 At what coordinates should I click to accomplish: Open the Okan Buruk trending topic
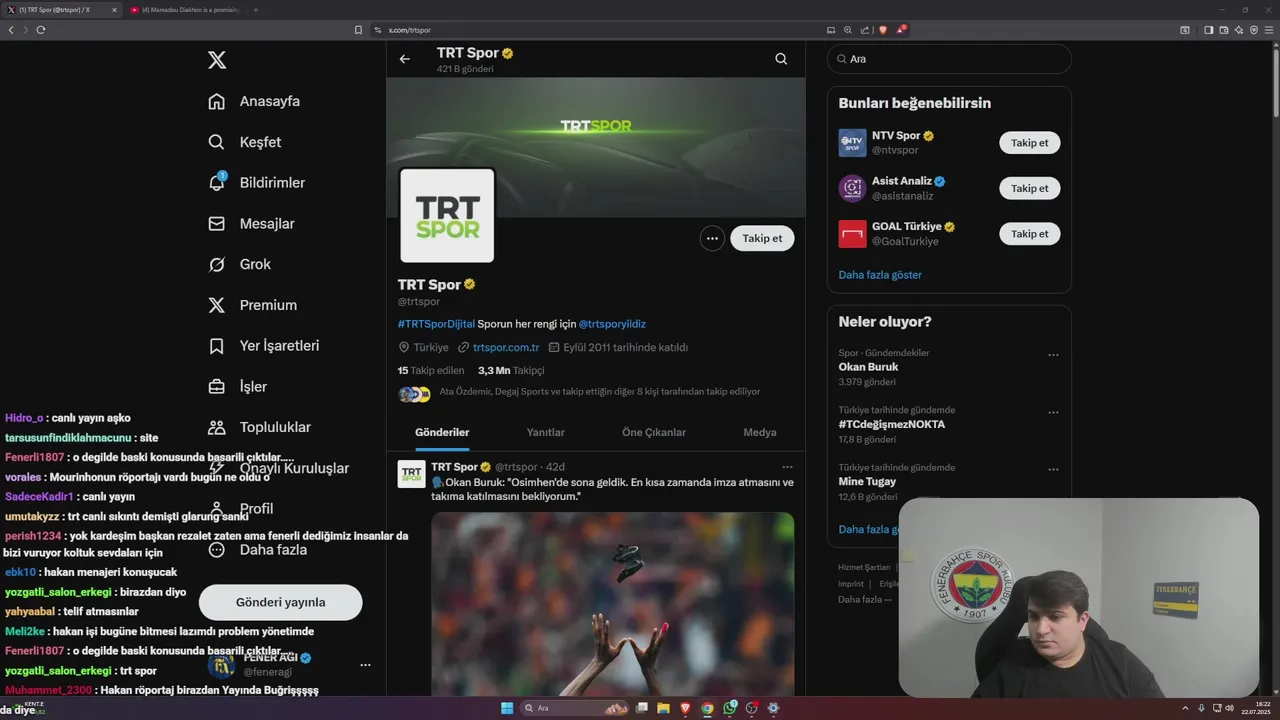[868, 367]
